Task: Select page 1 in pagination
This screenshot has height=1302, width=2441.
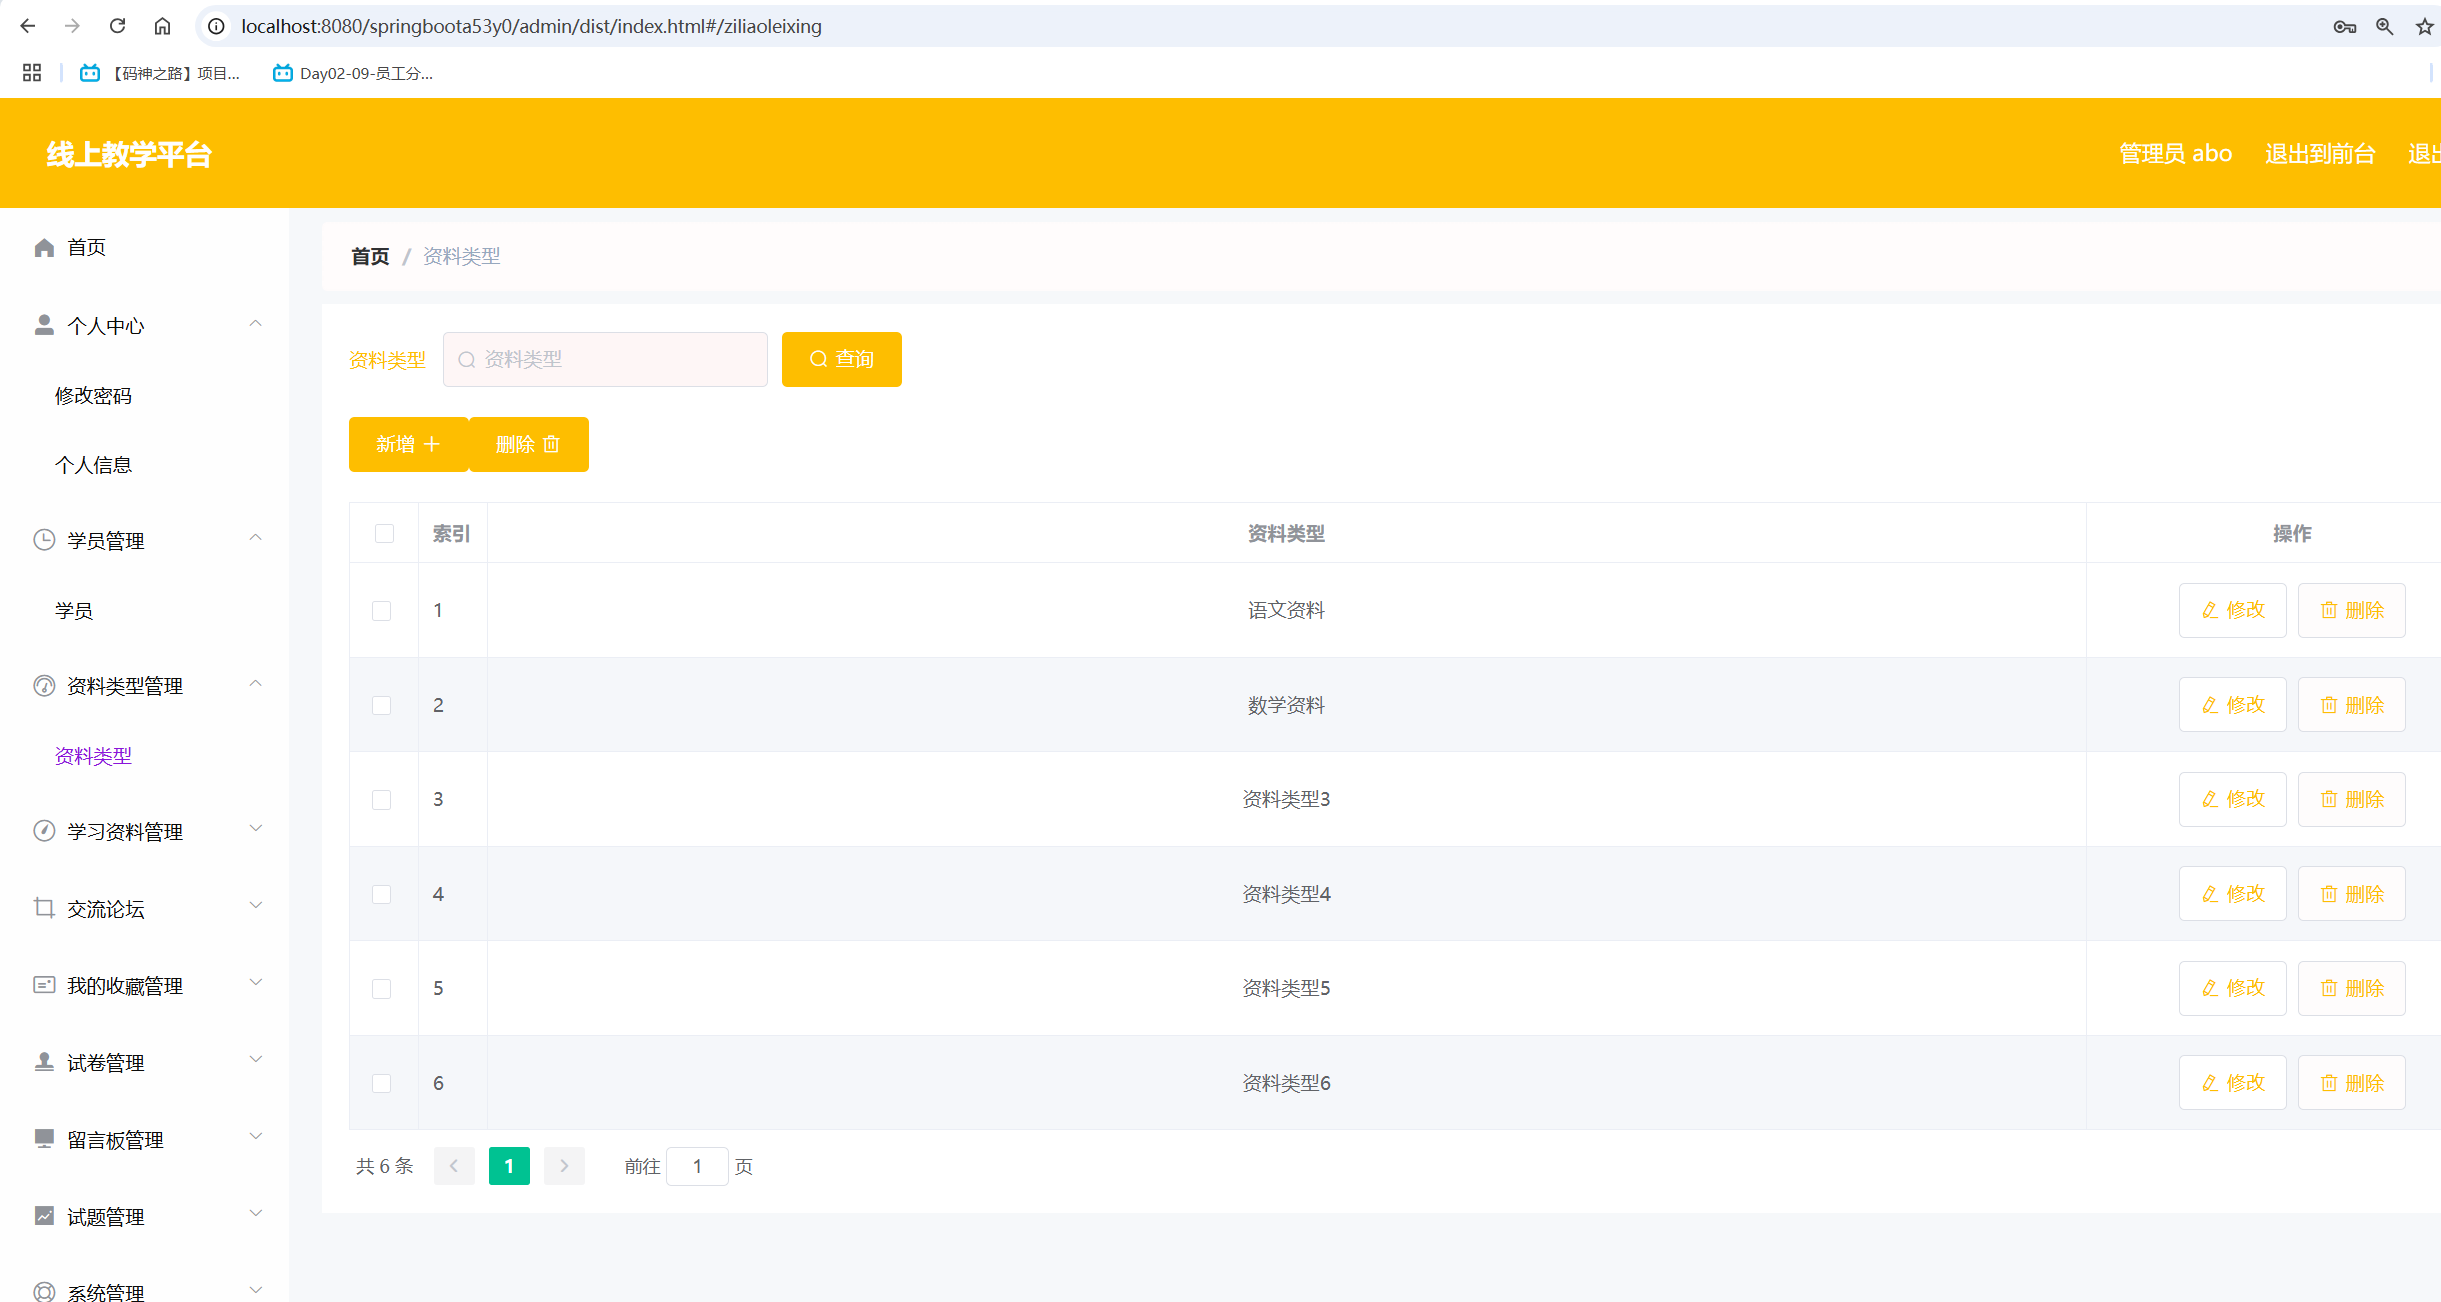Action: click(509, 1166)
